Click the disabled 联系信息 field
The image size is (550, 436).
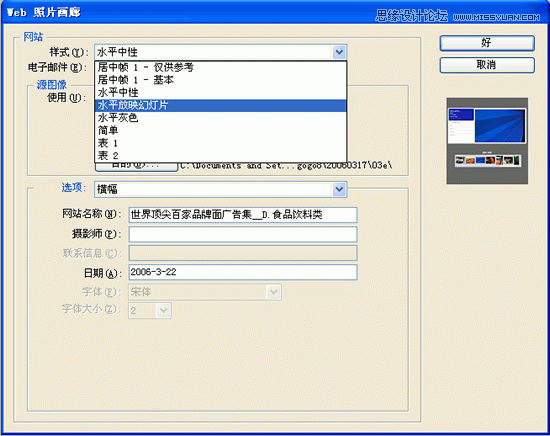243,253
